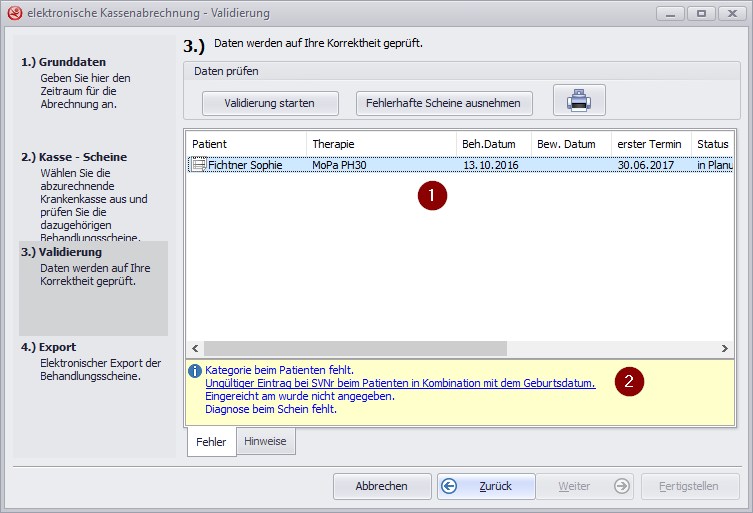753x513 pixels.
Task: Click the scrollbar right arrow
Action: coord(727,348)
